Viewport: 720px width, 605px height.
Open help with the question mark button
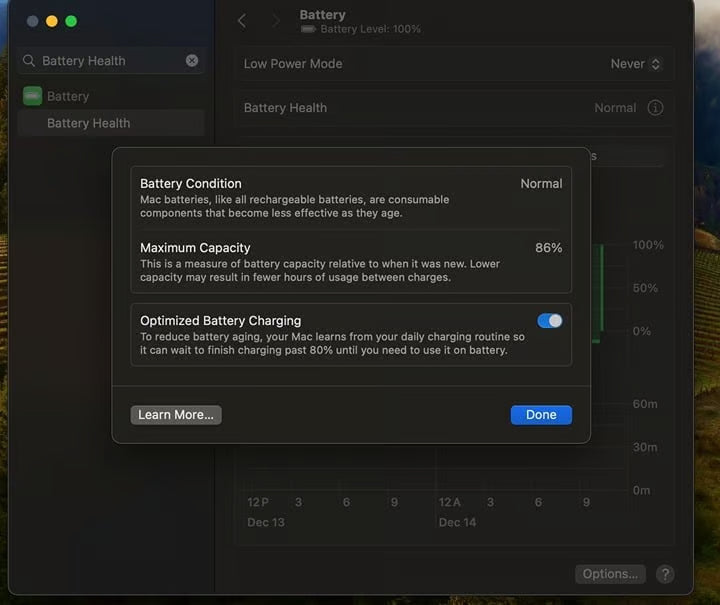664,574
